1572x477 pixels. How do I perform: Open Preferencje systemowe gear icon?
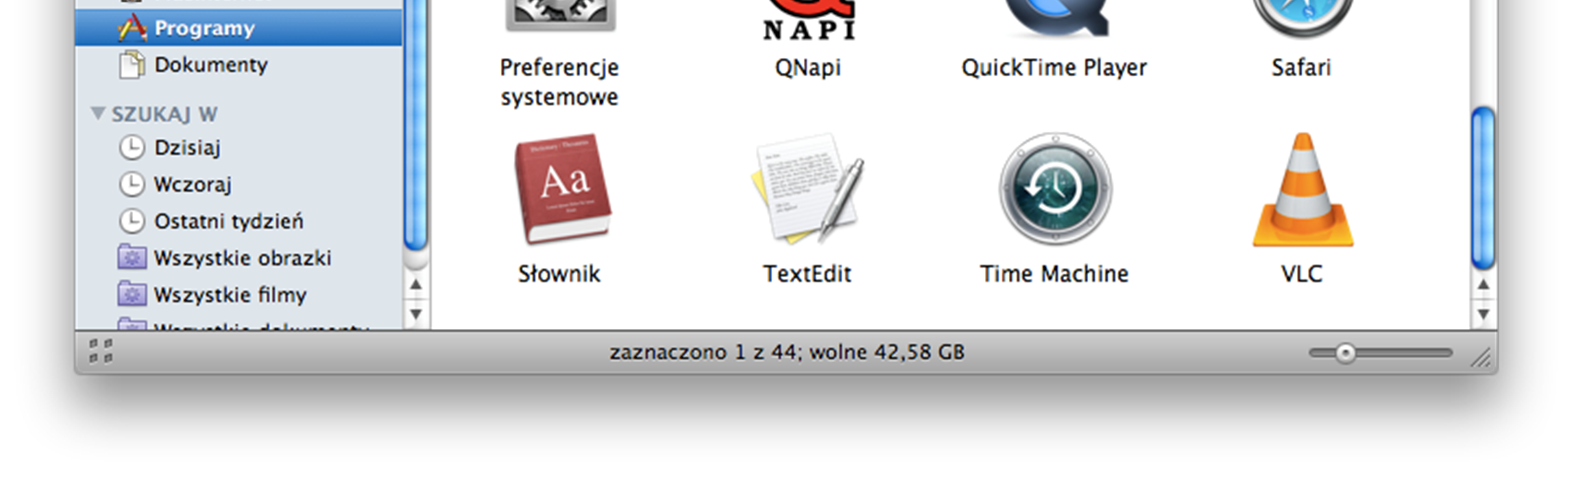[x=560, y=16]
